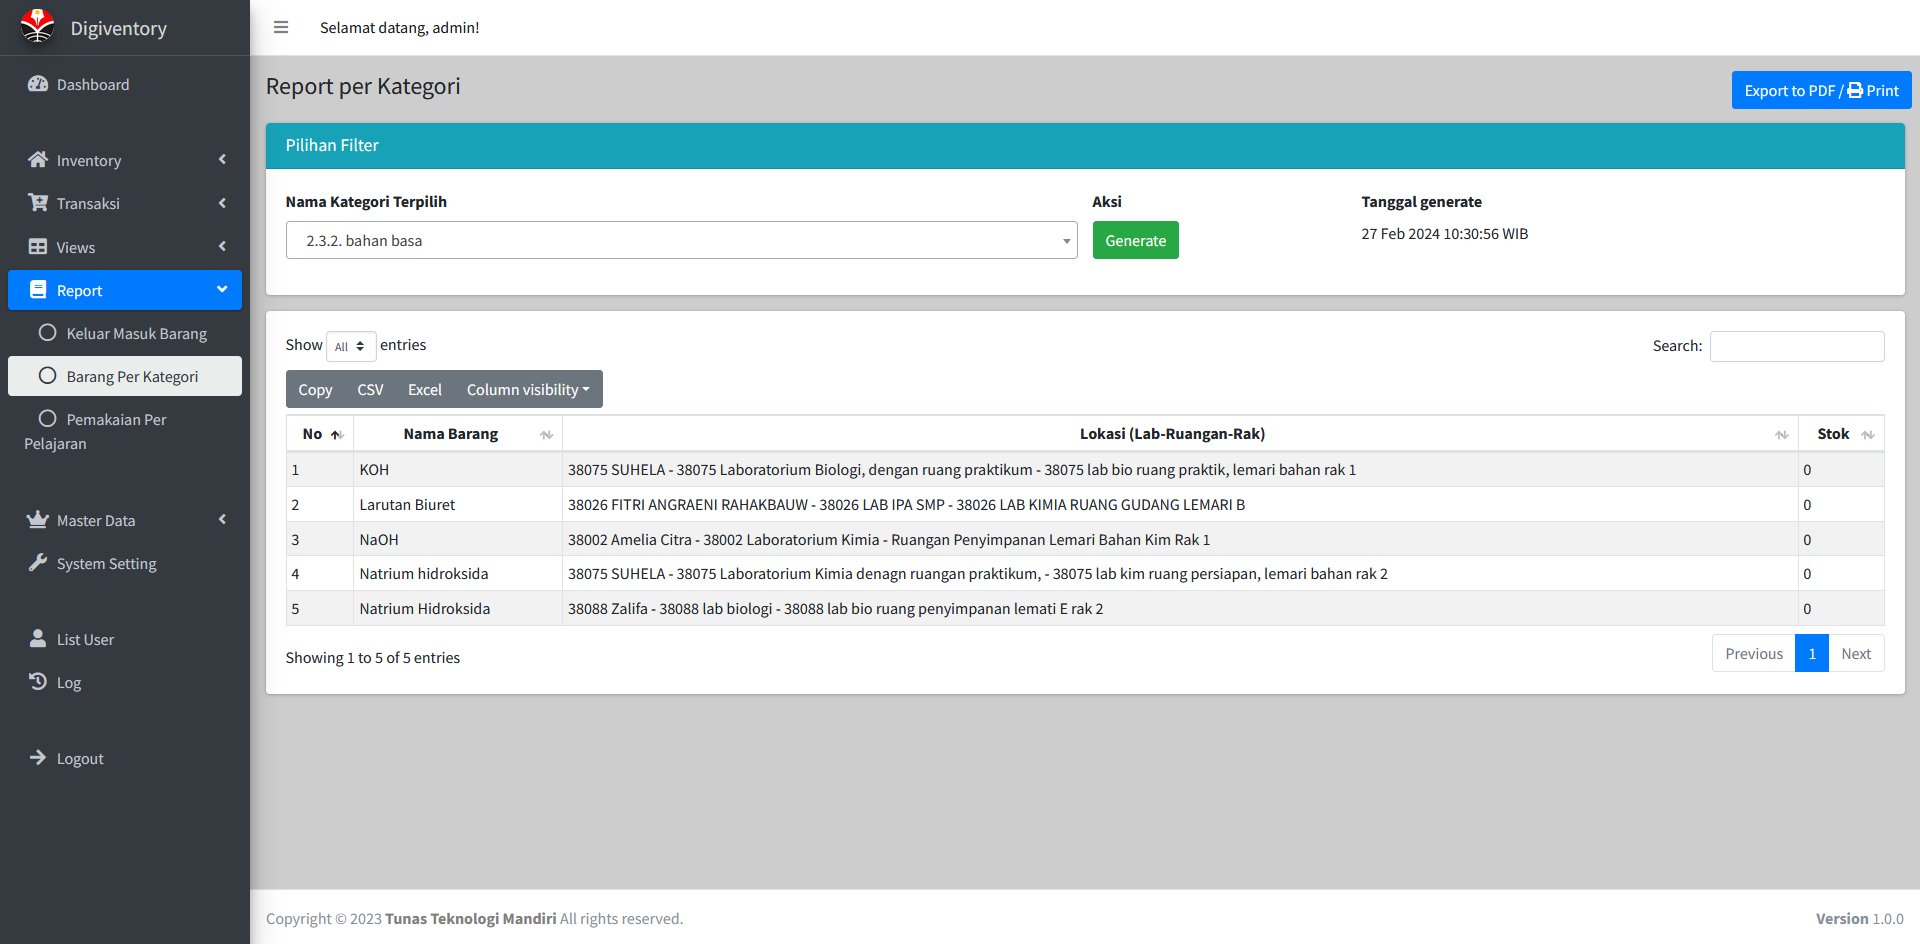Image resolution: width=1920 pixels, height=944 pixels.
Task: Click the green Generate button
Action: 1135,240
